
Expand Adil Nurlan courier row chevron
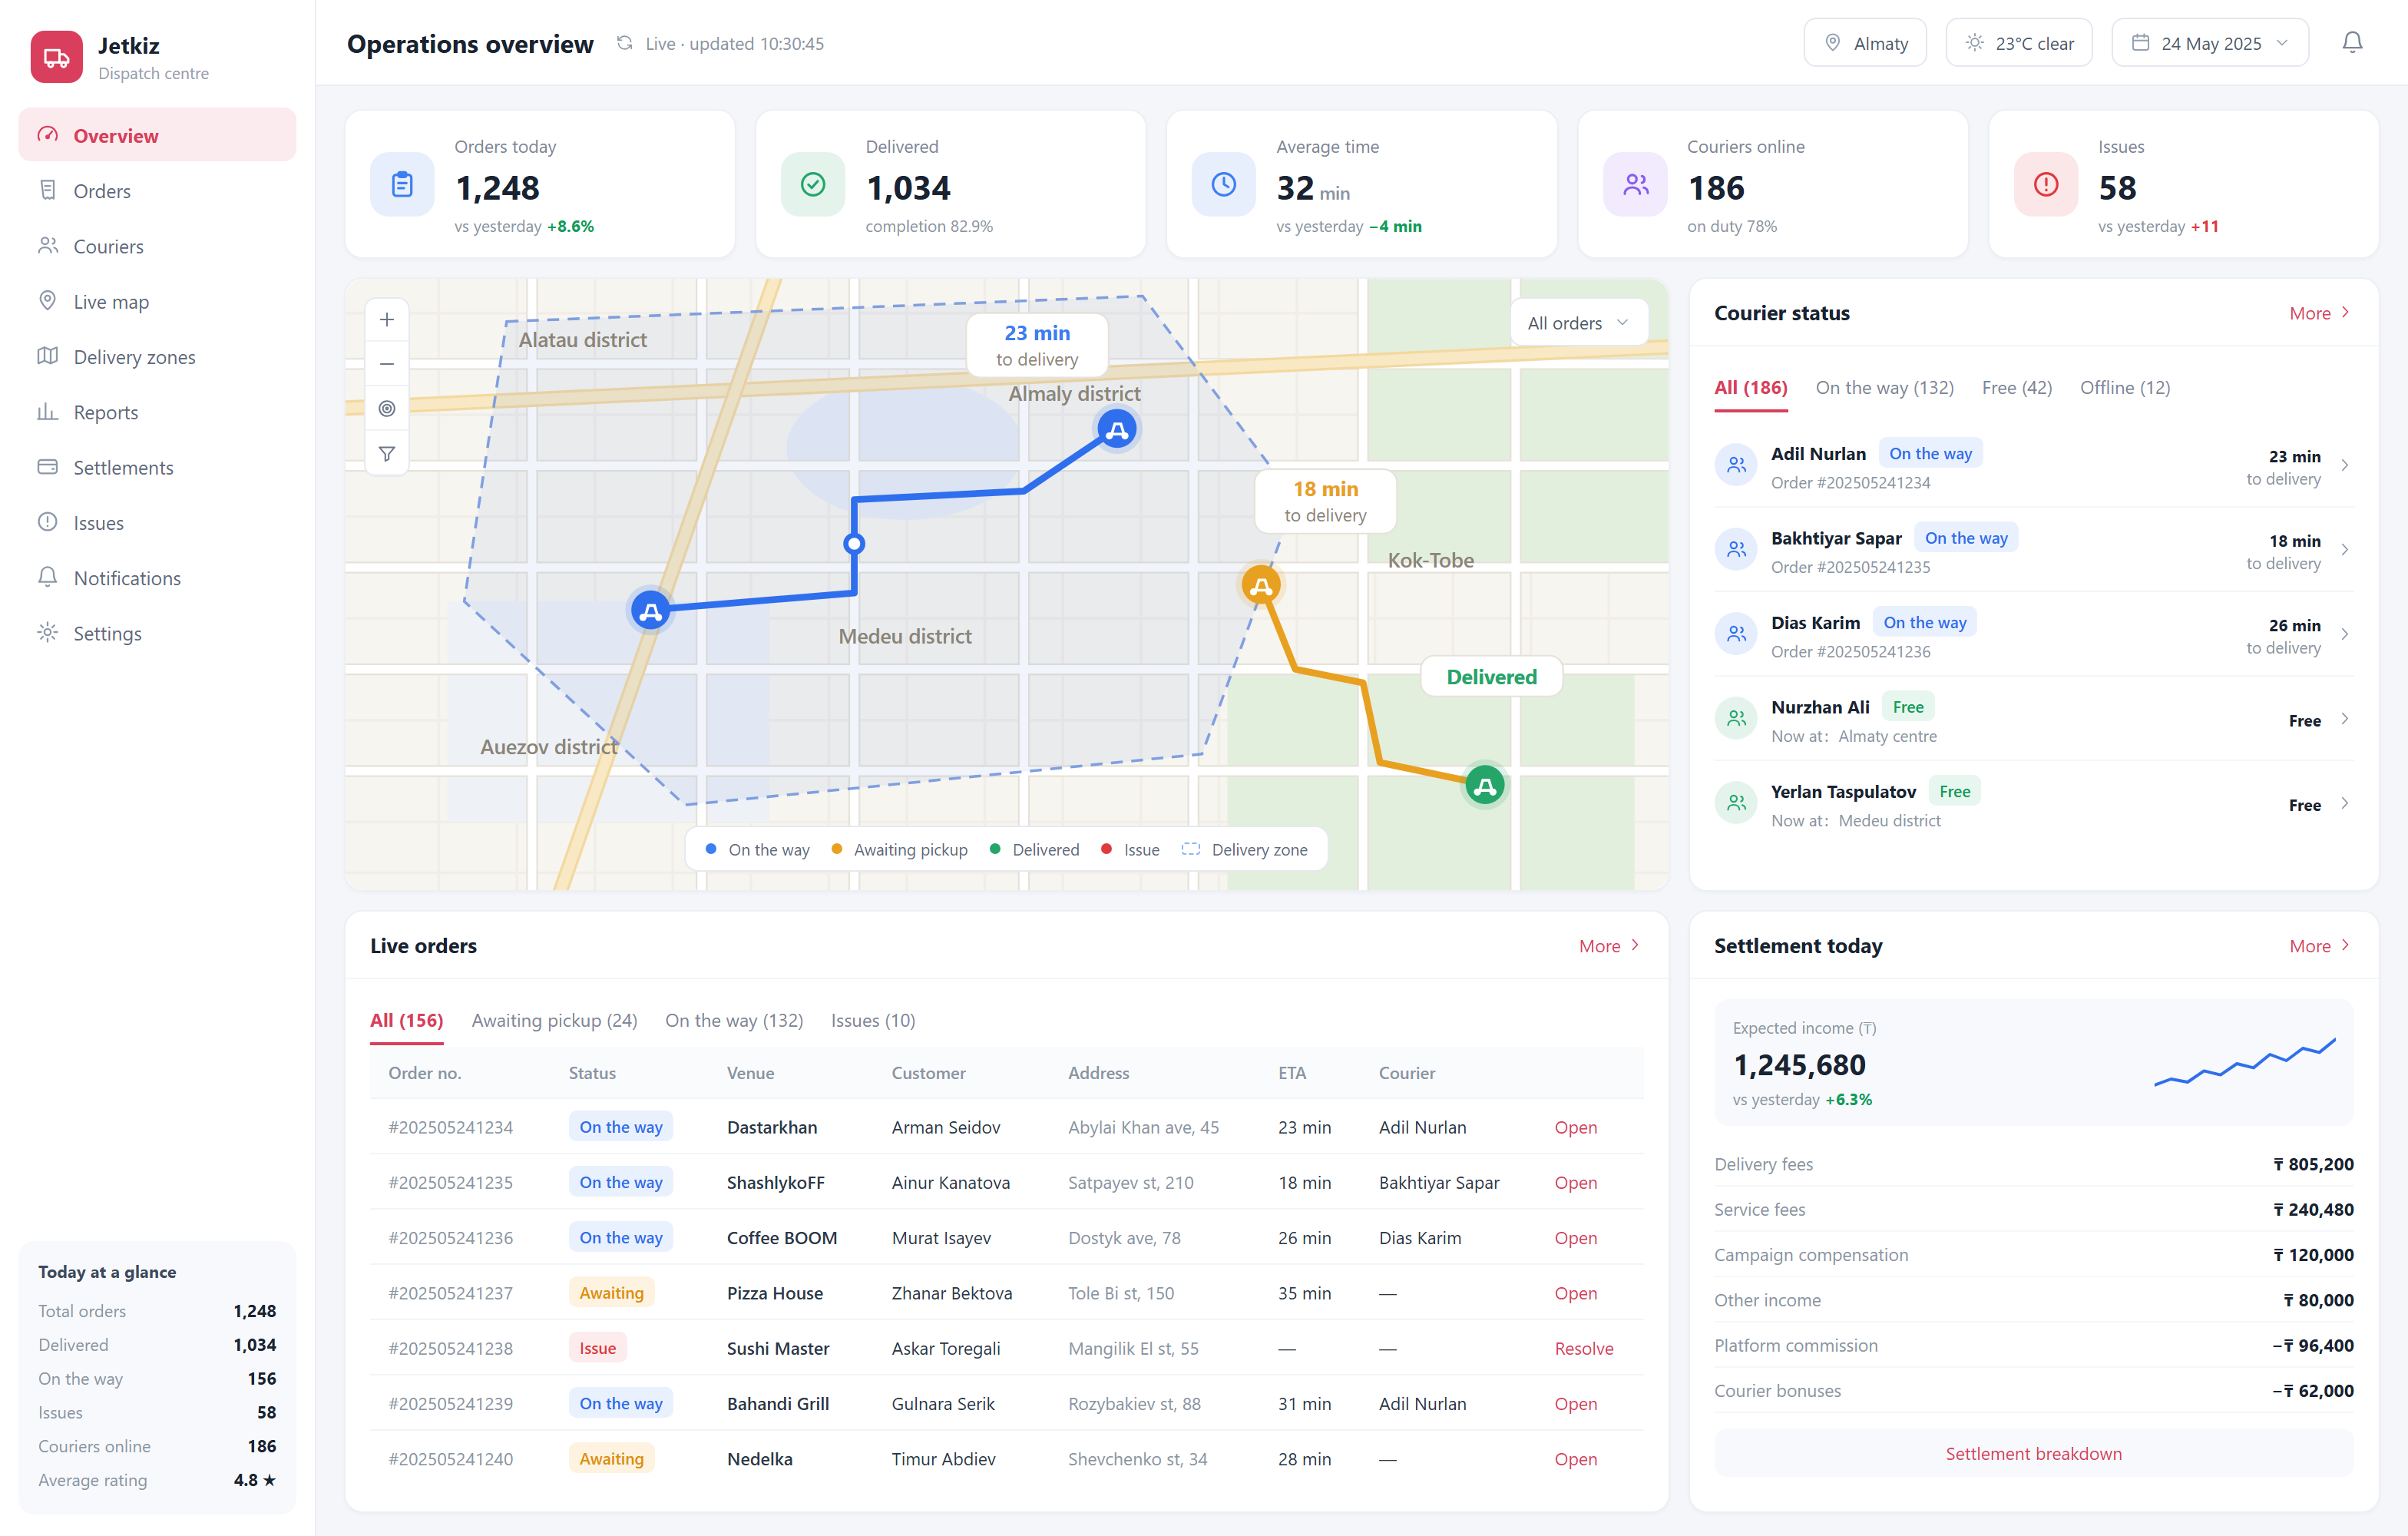pos(2344,466)
